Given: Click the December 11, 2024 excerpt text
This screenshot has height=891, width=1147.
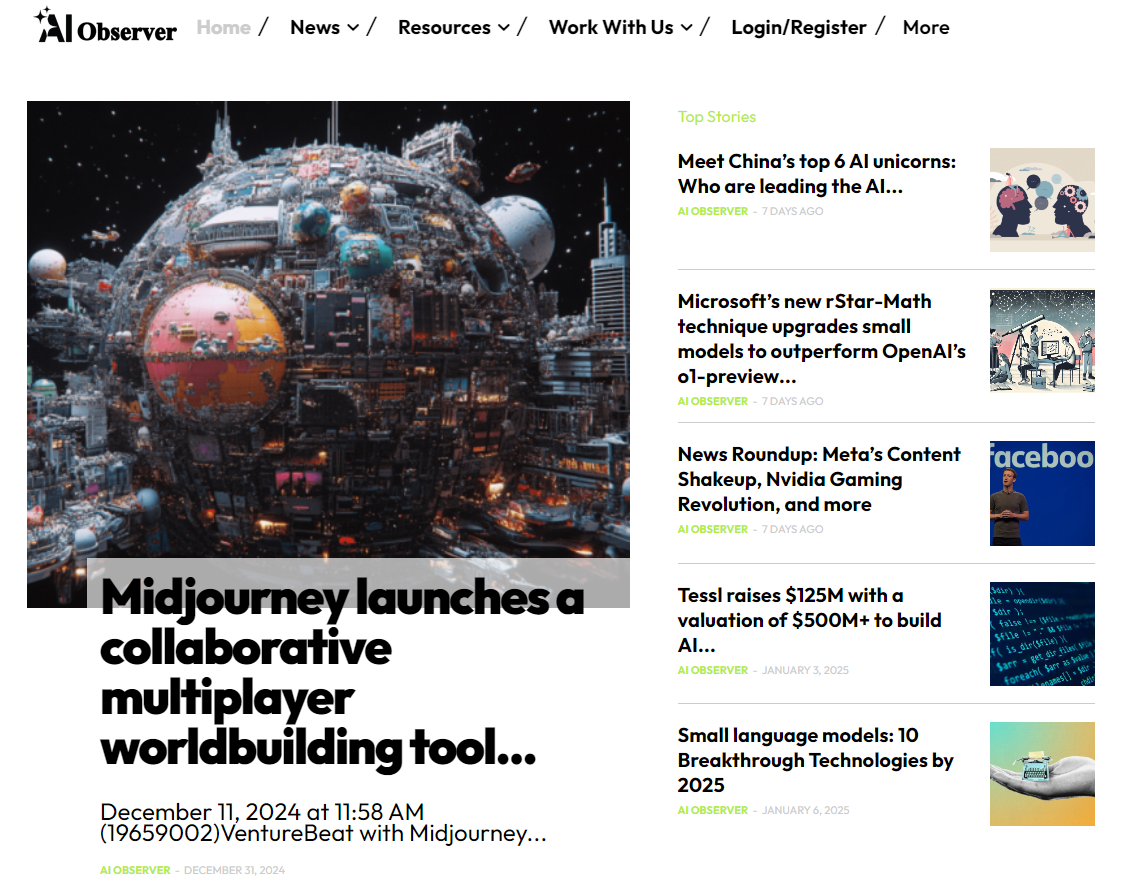Looking at the screenshot, I should [x=323, y=822].
